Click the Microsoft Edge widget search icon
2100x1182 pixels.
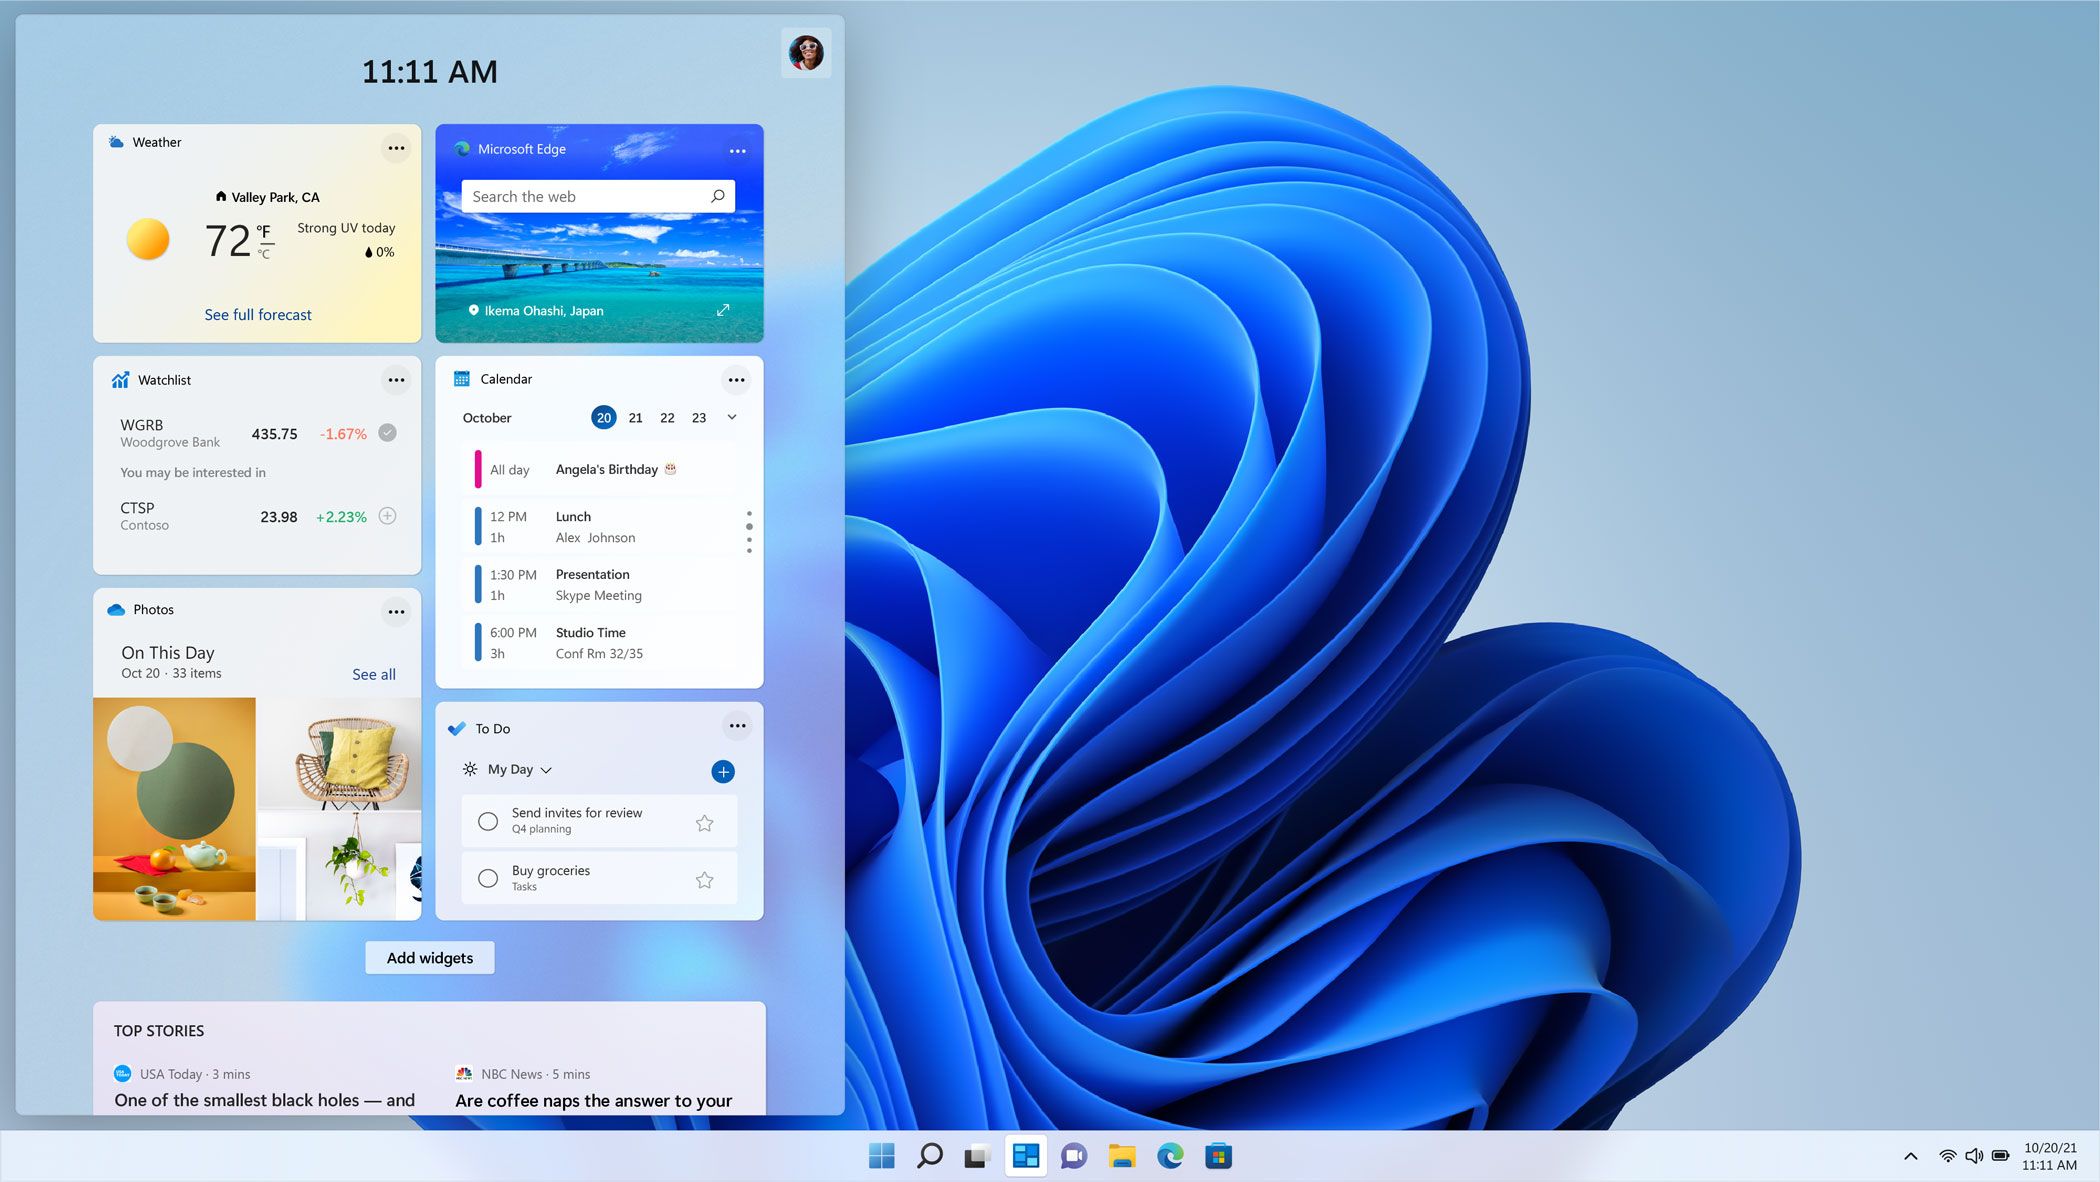(717, 196)
